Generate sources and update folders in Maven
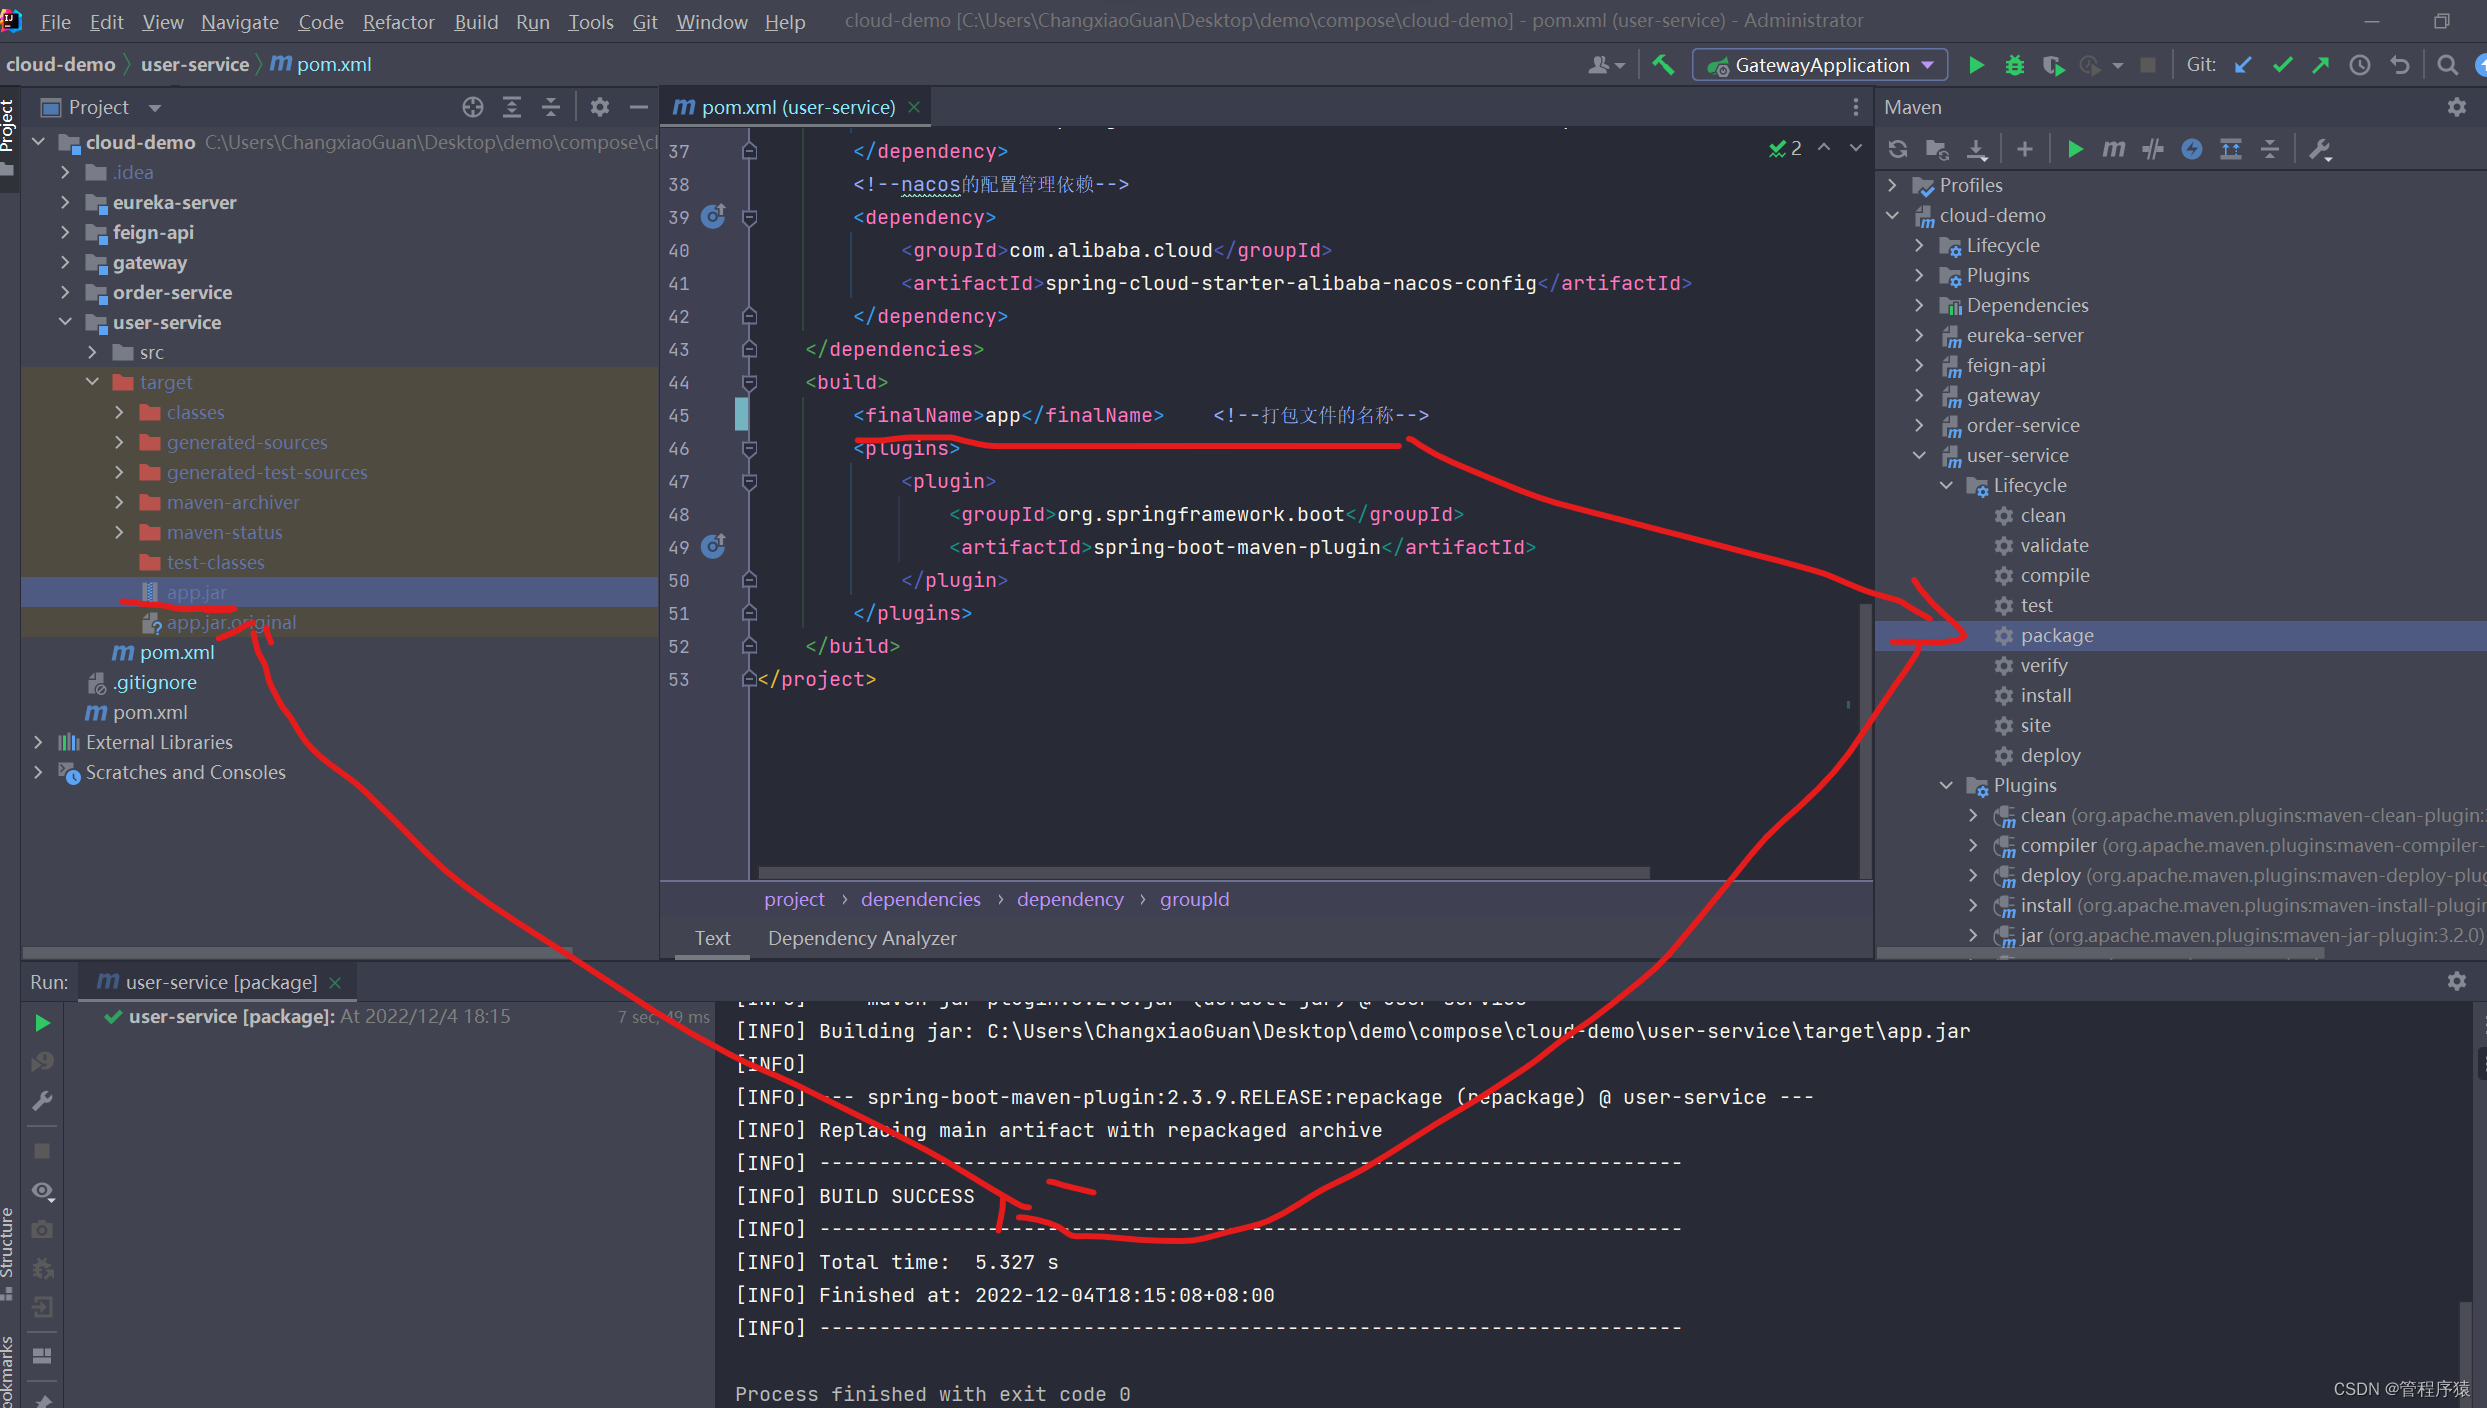Image resolution: width=2487 pixels, height=1408 pixels. pos(1936,149)
